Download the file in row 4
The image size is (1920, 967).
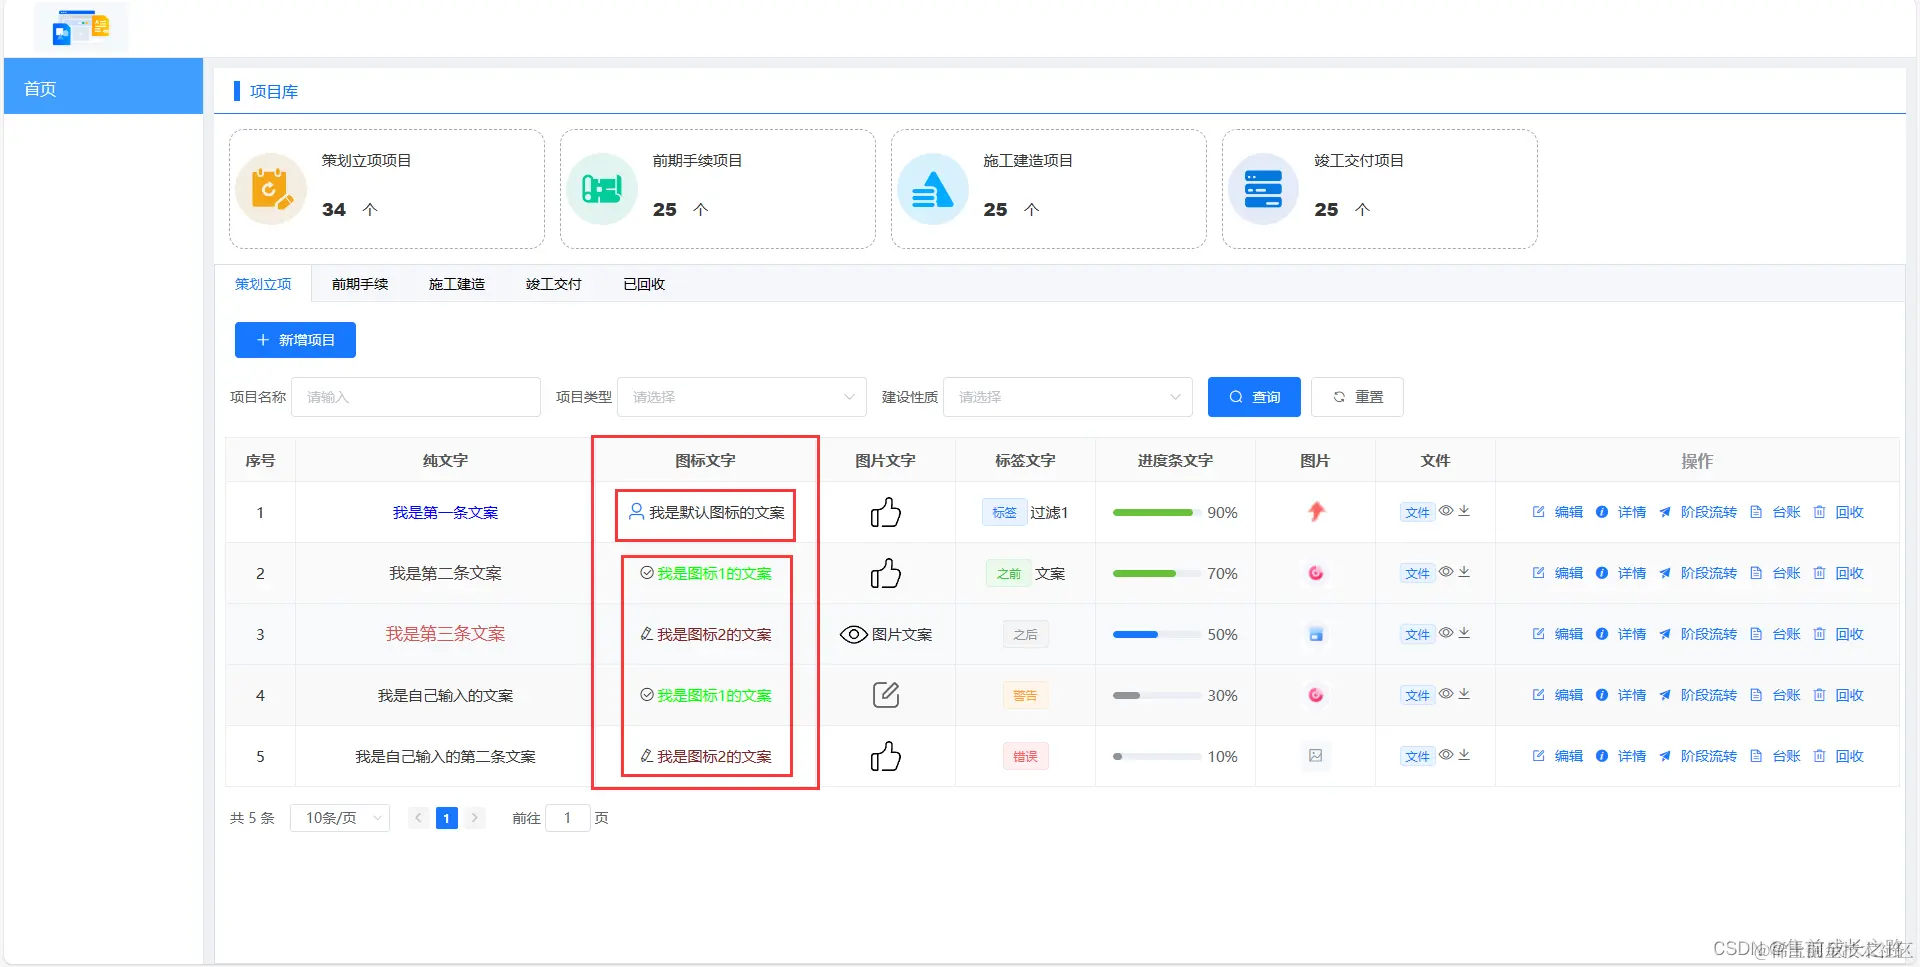[x=1464, y=694]
